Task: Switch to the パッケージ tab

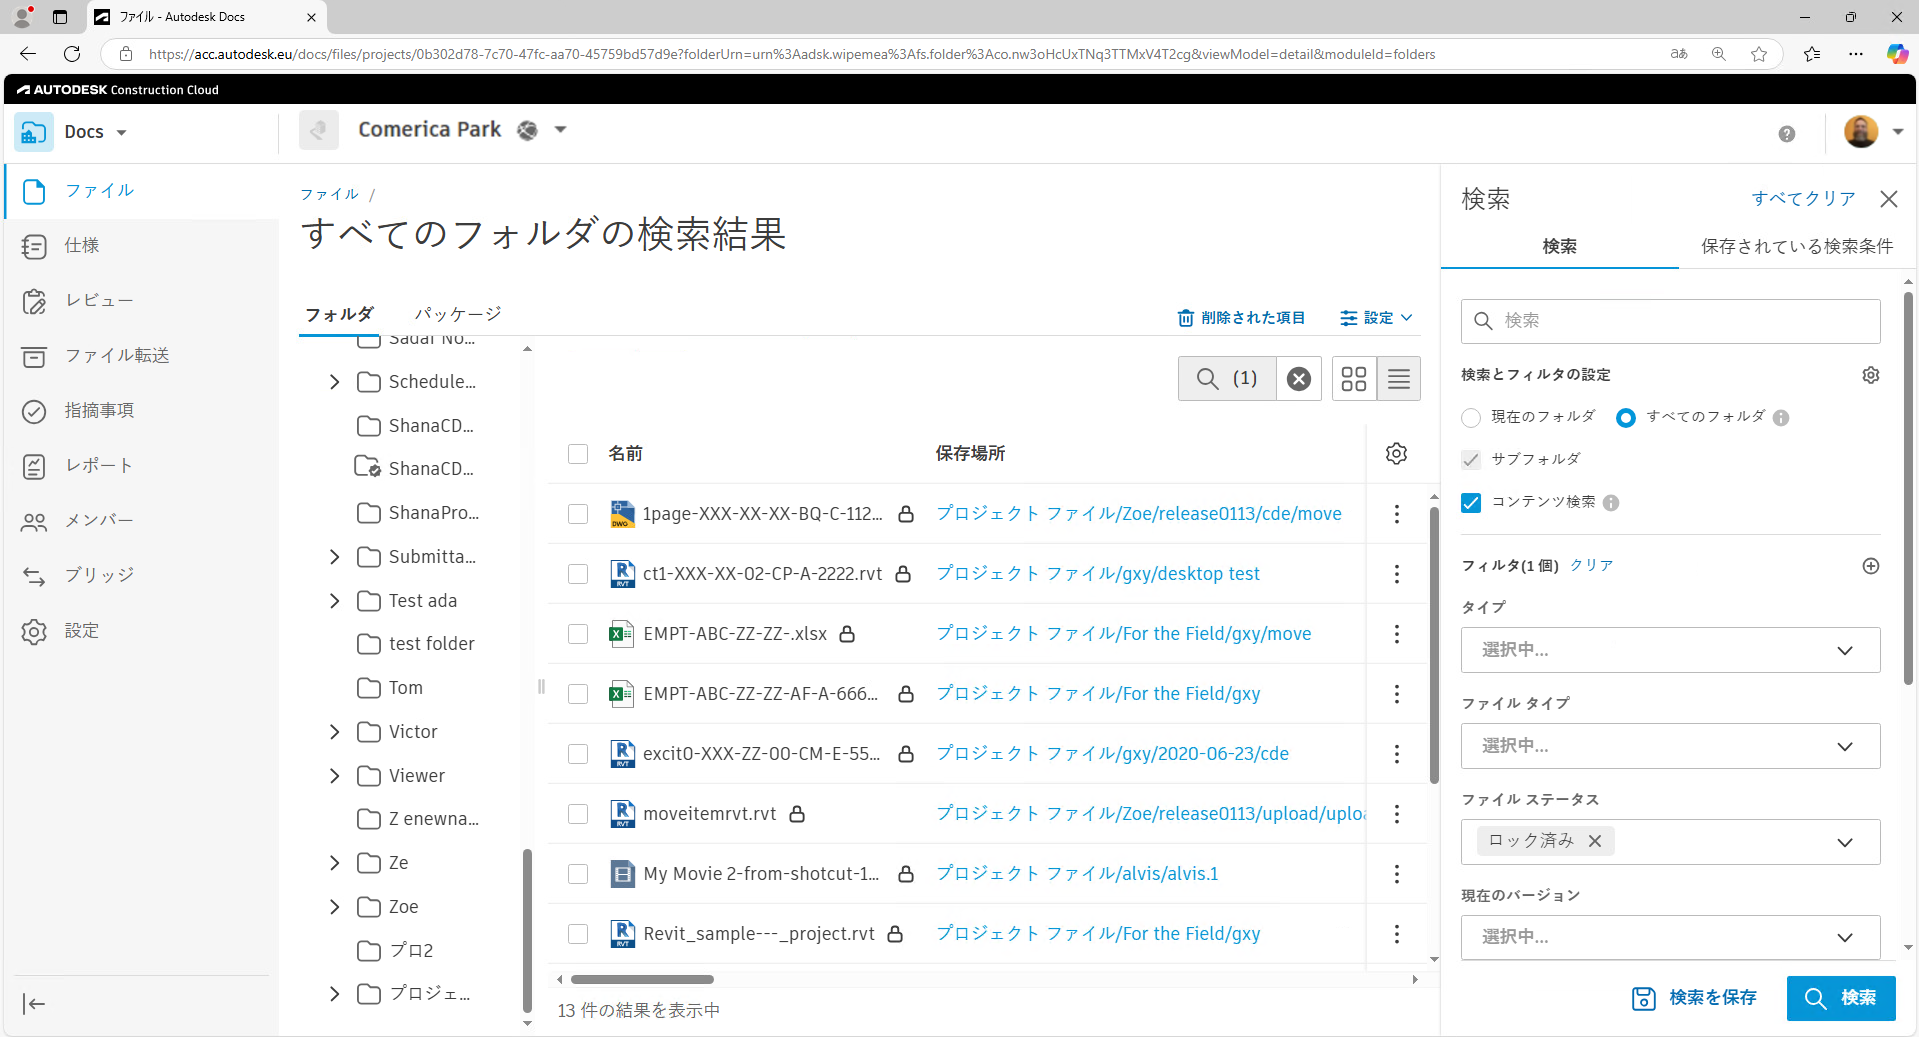Action: pyautogui.click(x=458, y=313)
